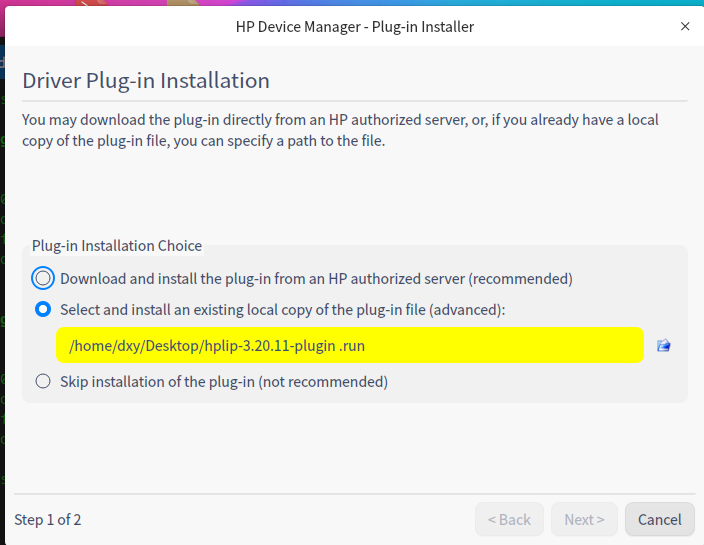
Task: Select the HP authorized server download radio button
Action: 43,278
